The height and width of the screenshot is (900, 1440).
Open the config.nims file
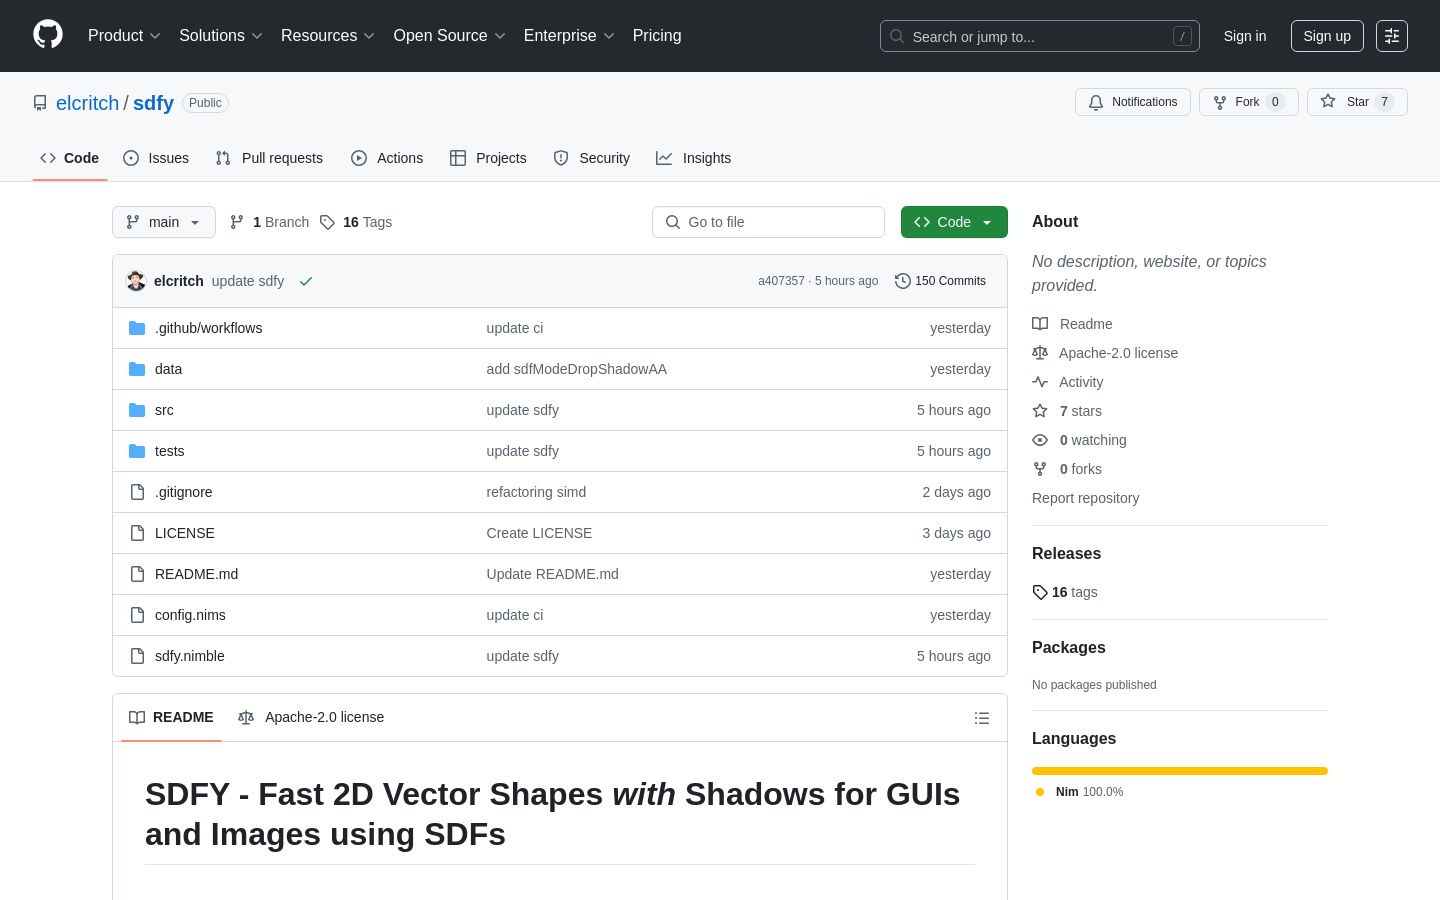coord(190,615)
